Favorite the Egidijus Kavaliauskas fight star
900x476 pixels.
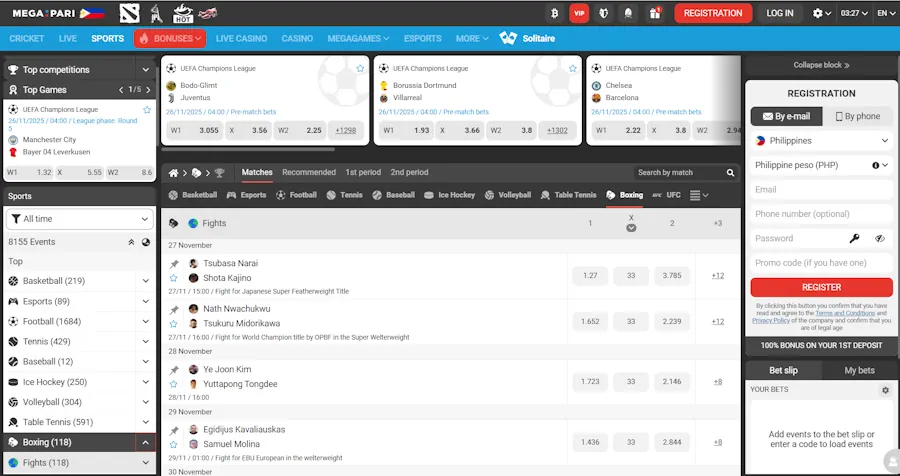tap(174, 444)
